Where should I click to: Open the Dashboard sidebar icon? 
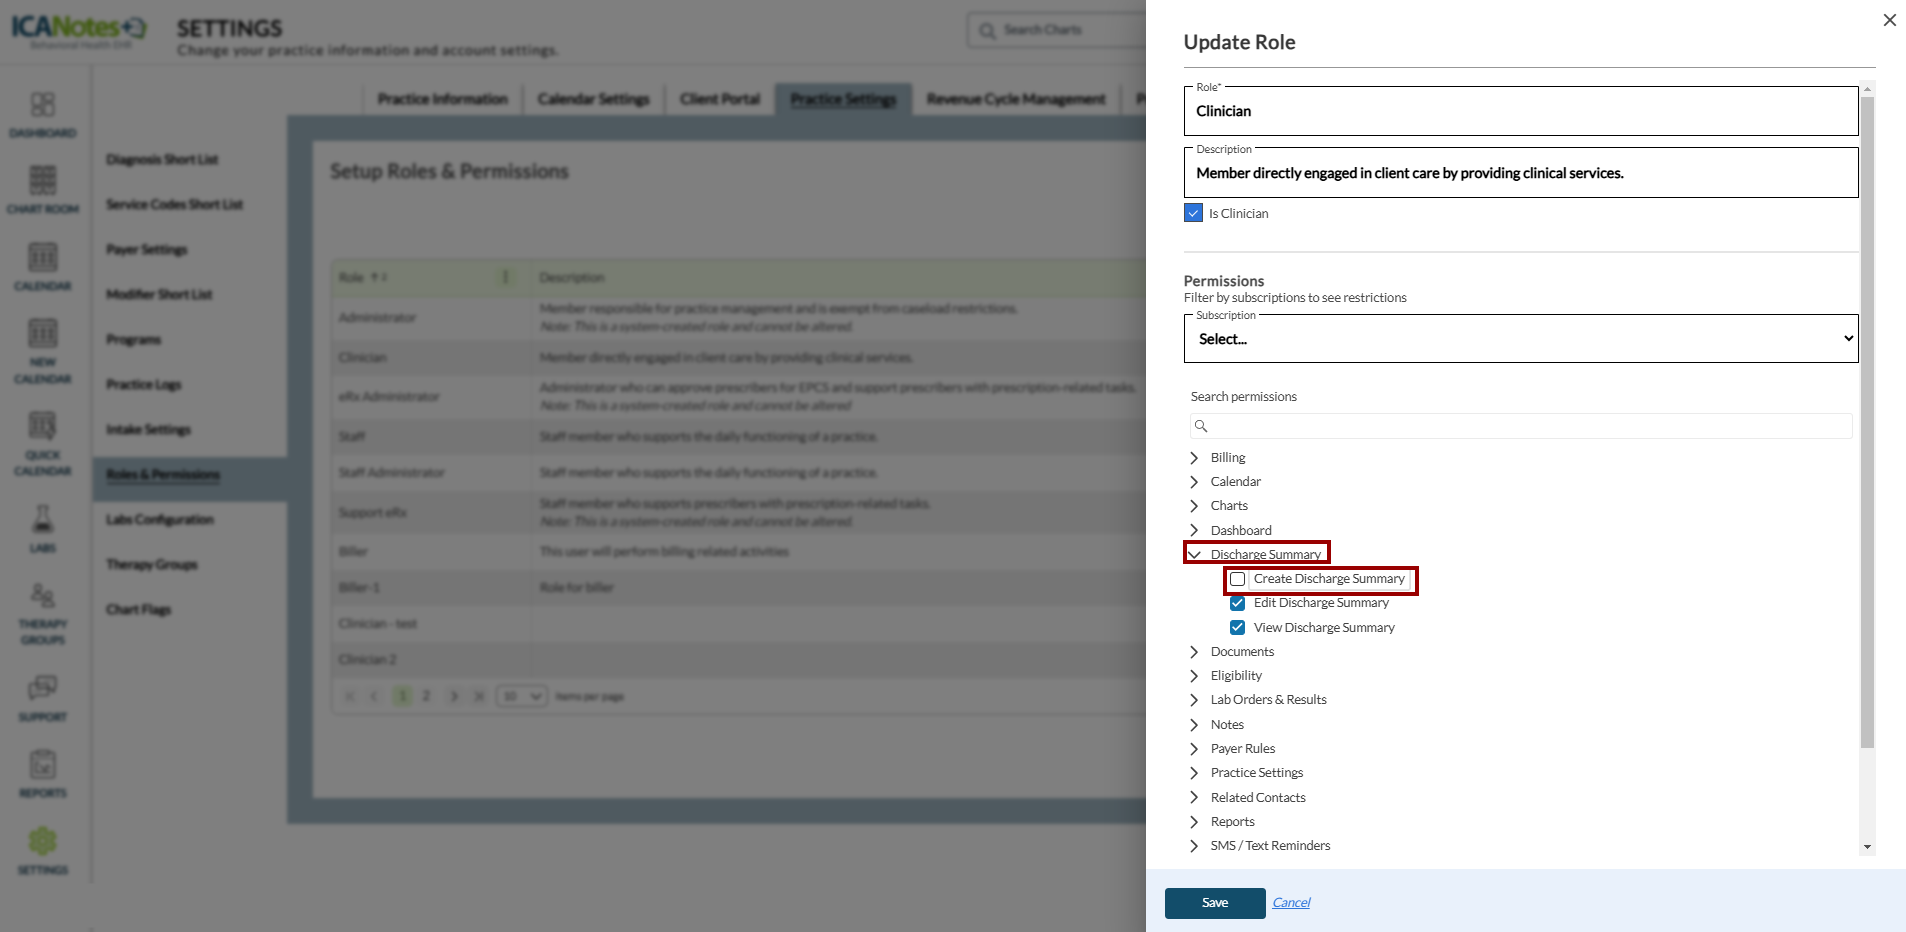42,106
